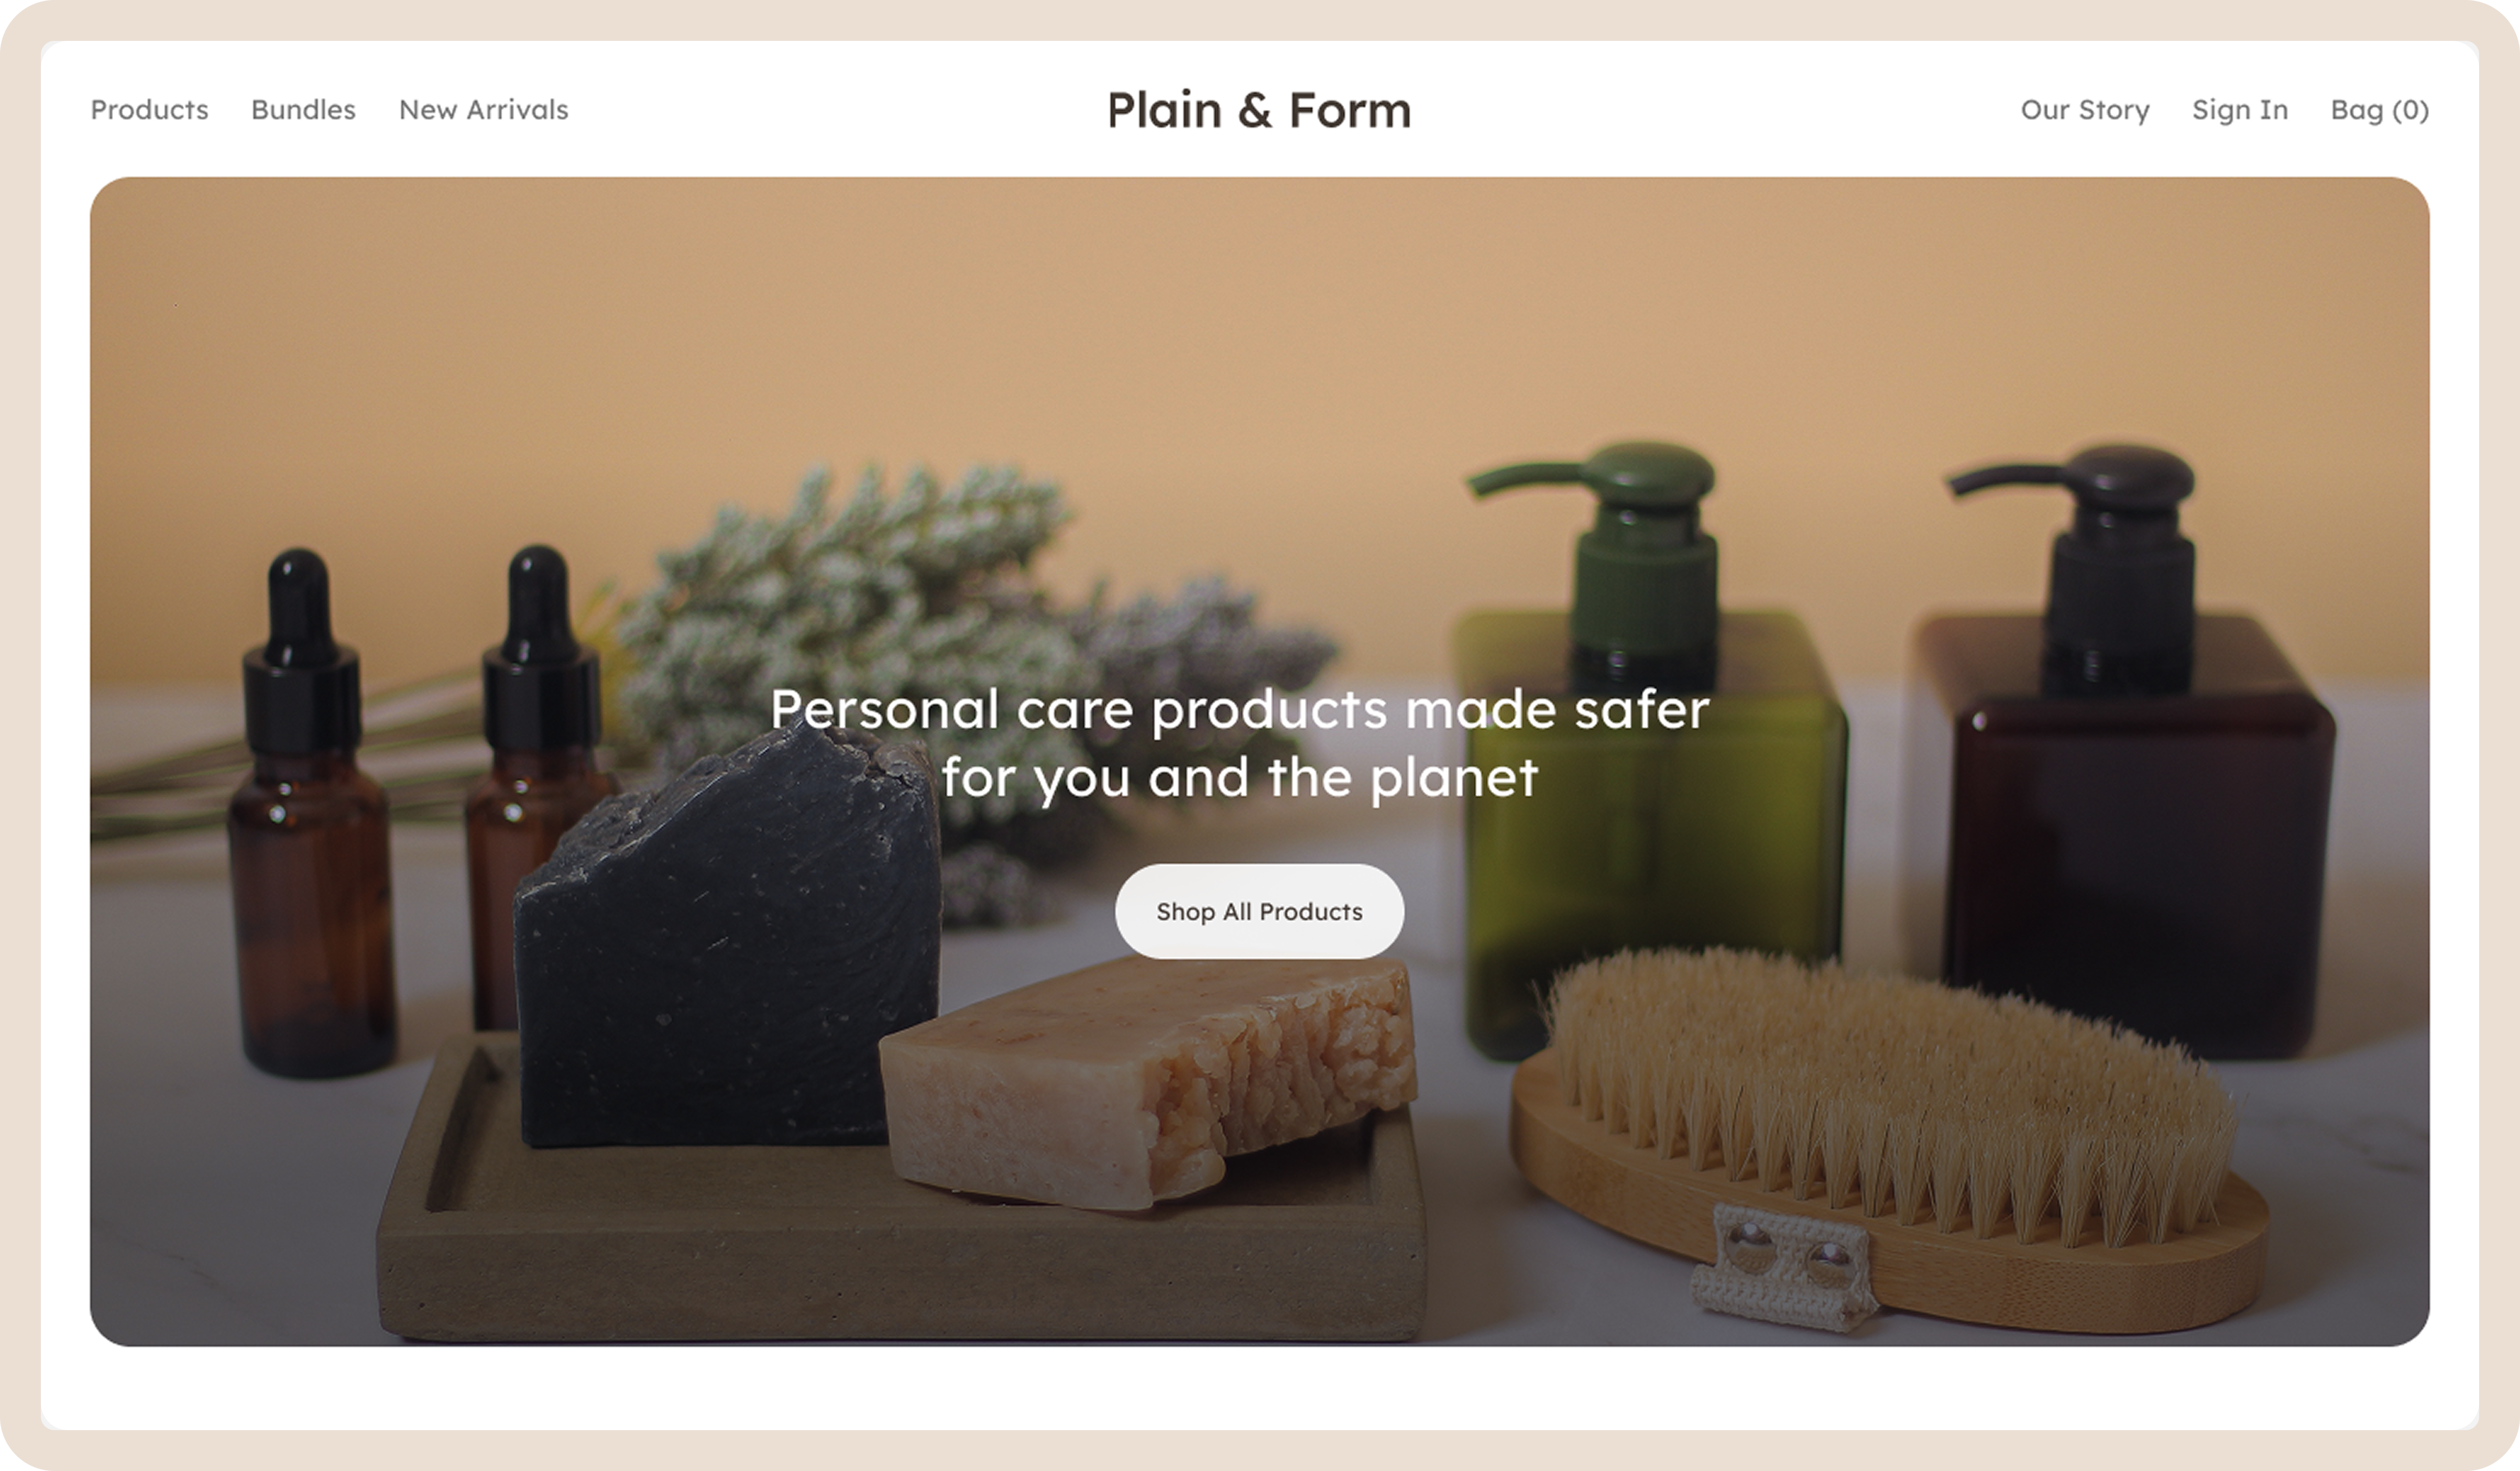Open New Arrivals in the header
Image resolution: width=2520 pixels, height=1471 pixels.
click(x=483, y=110)
